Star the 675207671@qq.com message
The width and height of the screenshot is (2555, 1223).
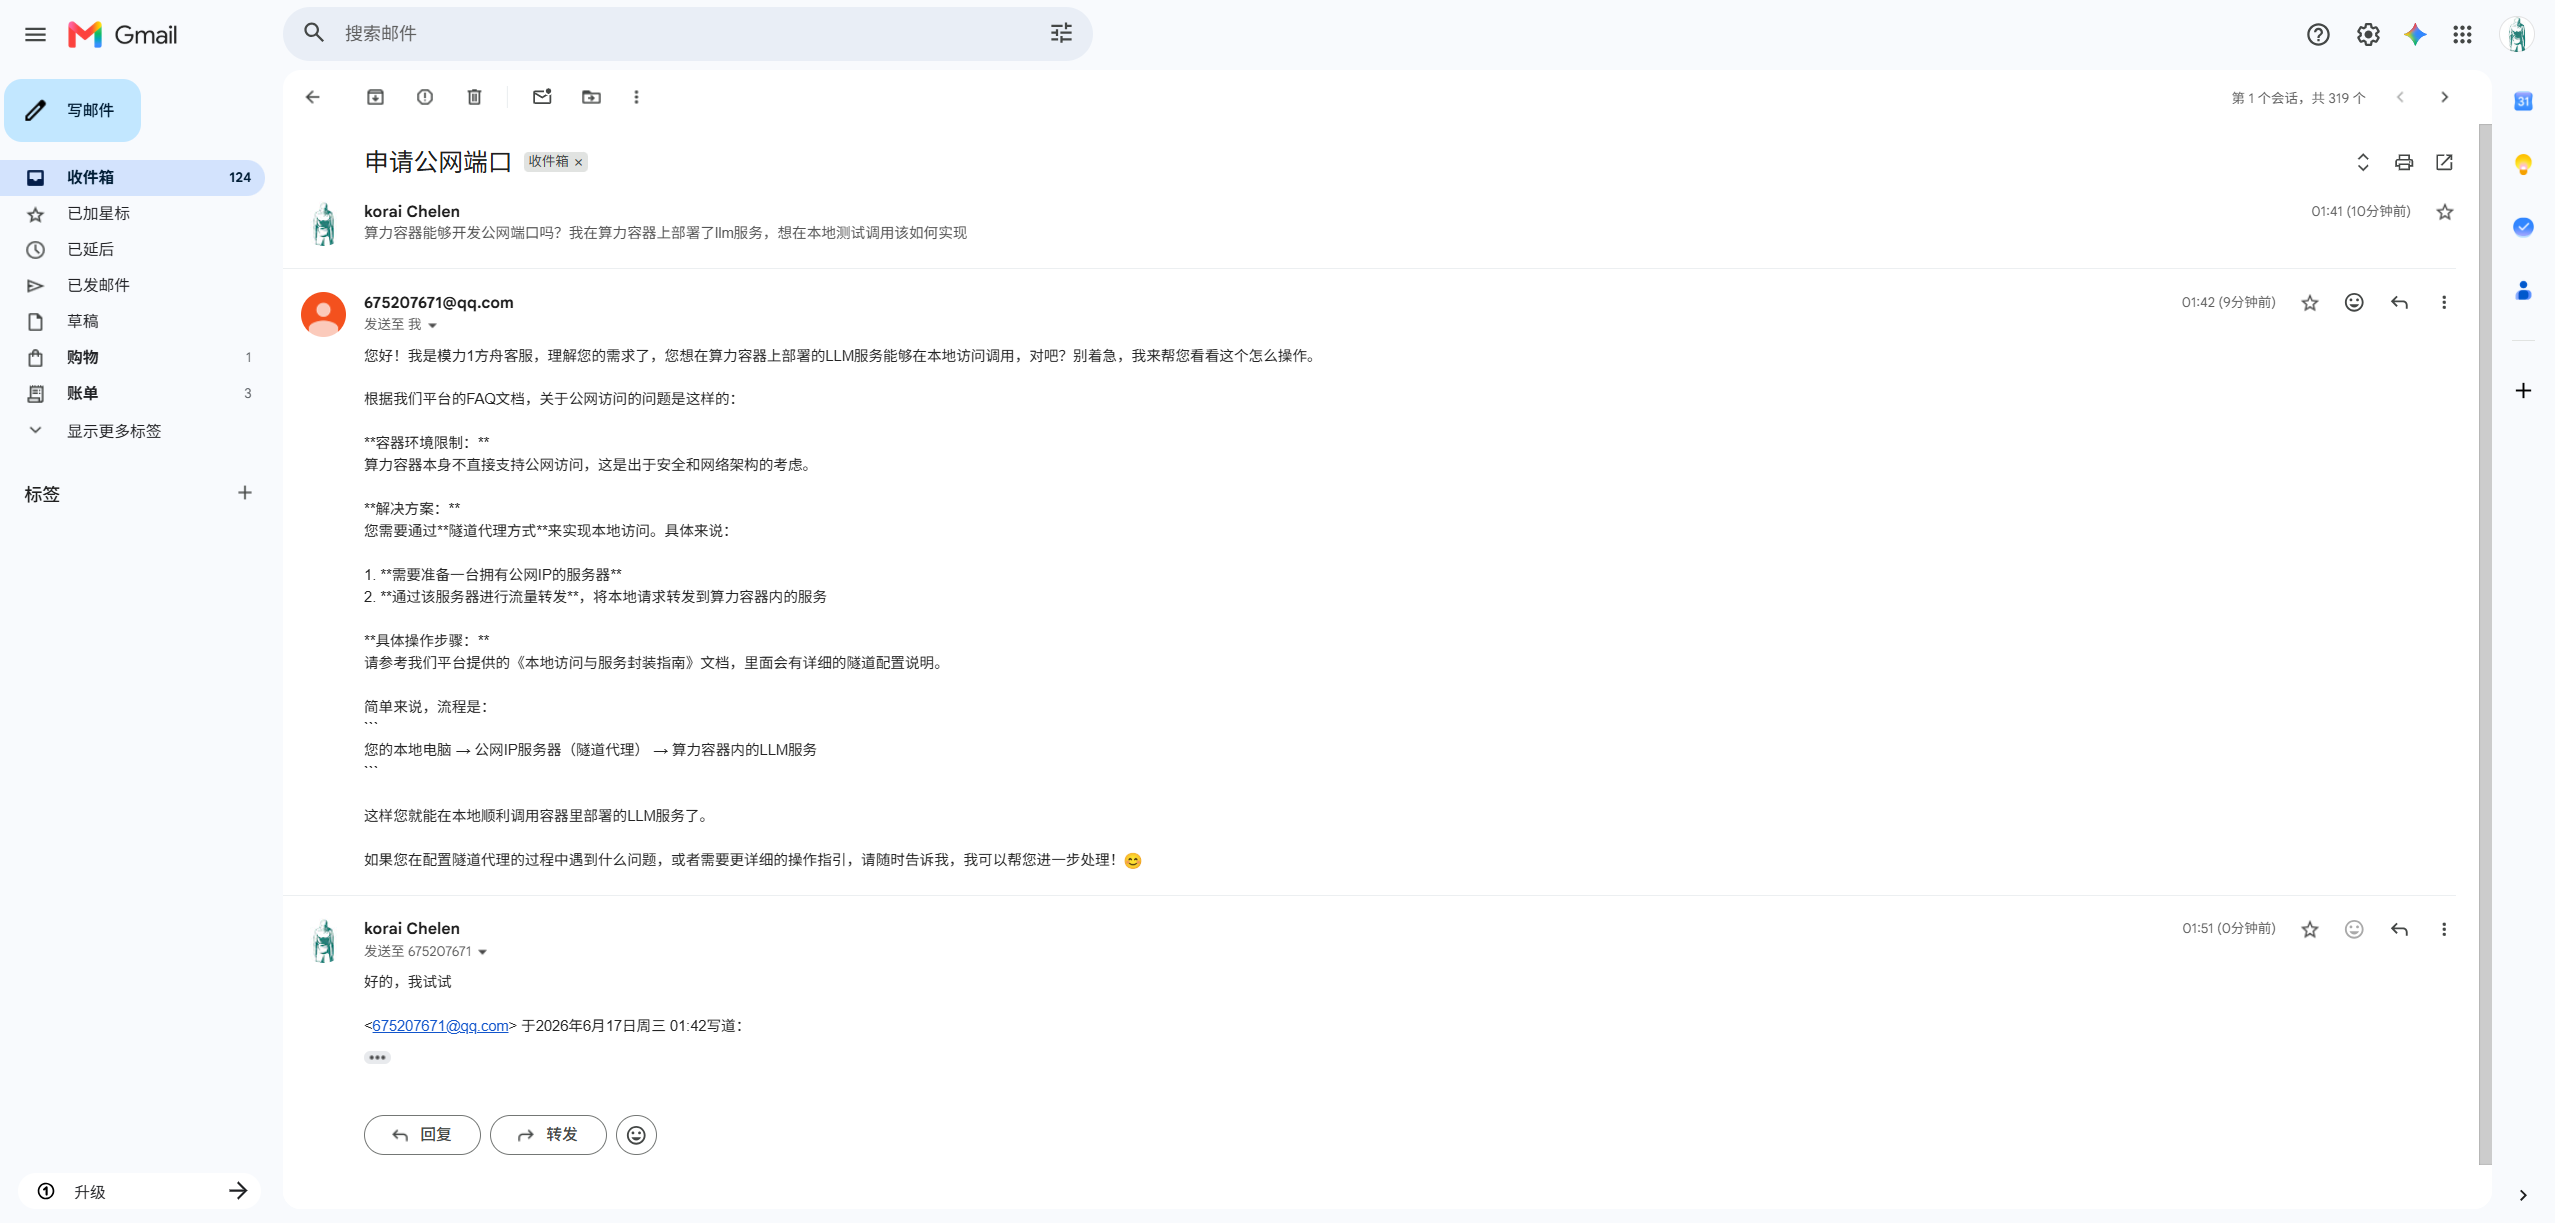[2310, 303]
